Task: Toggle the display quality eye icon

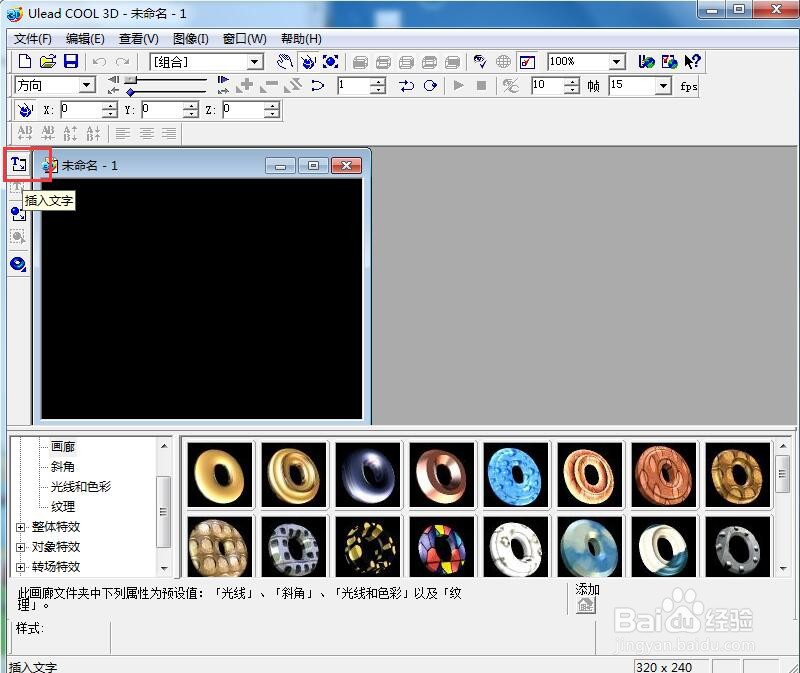Action: tap(480, 62)
